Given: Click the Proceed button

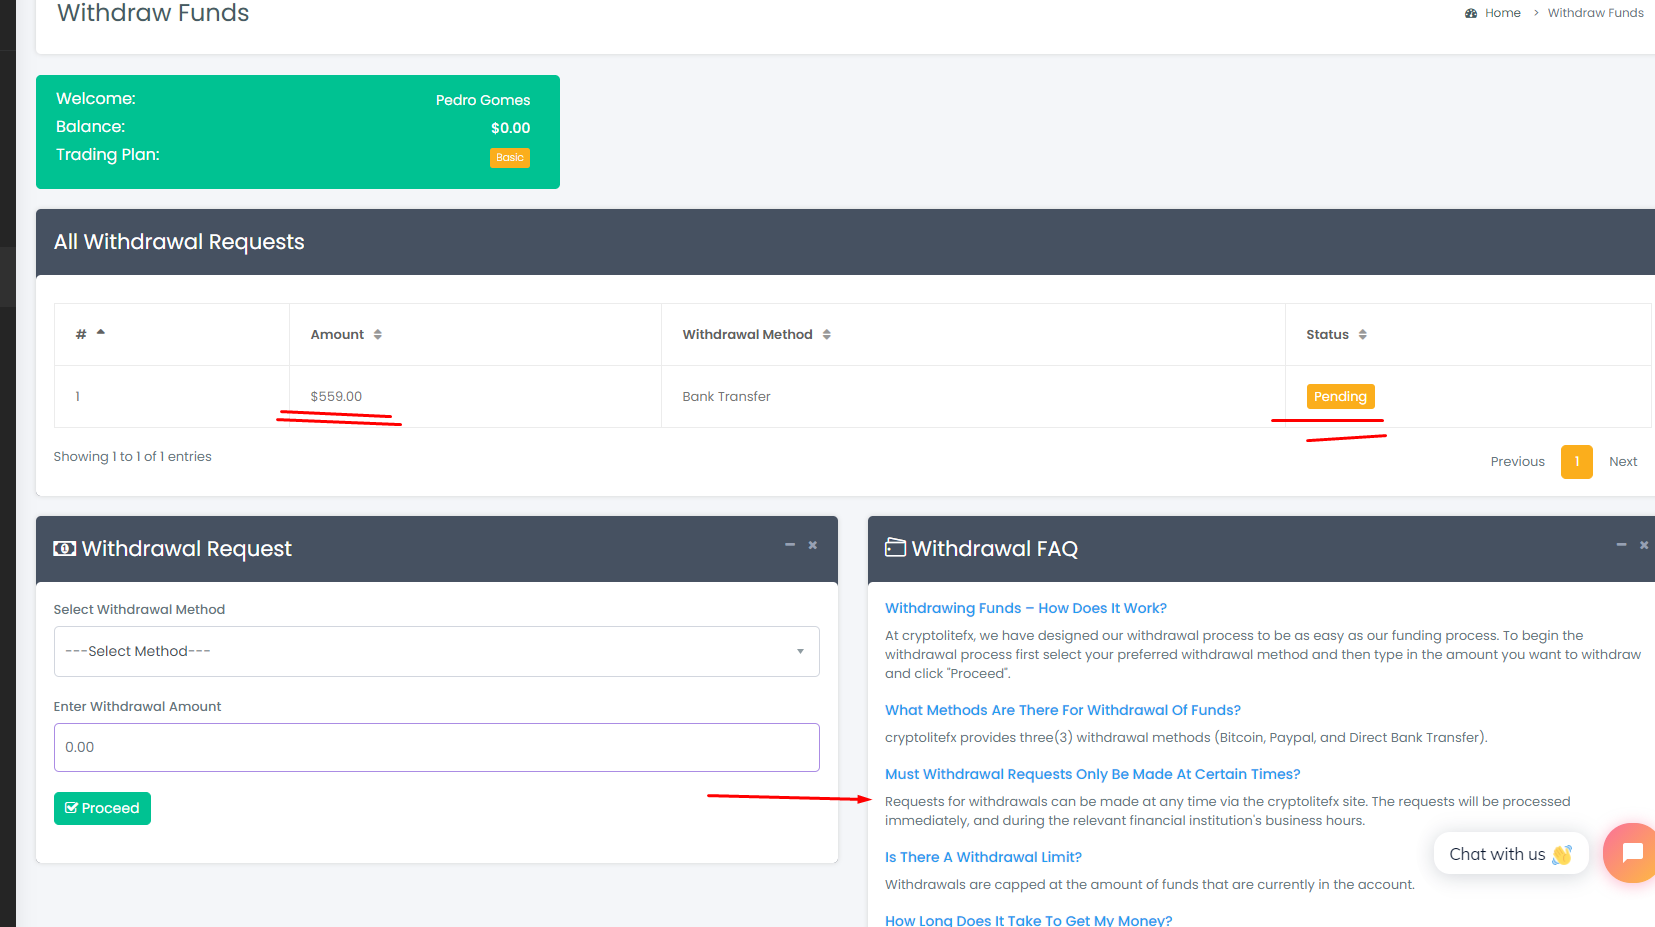Looking at the screenshot, I should coord(102,808).
